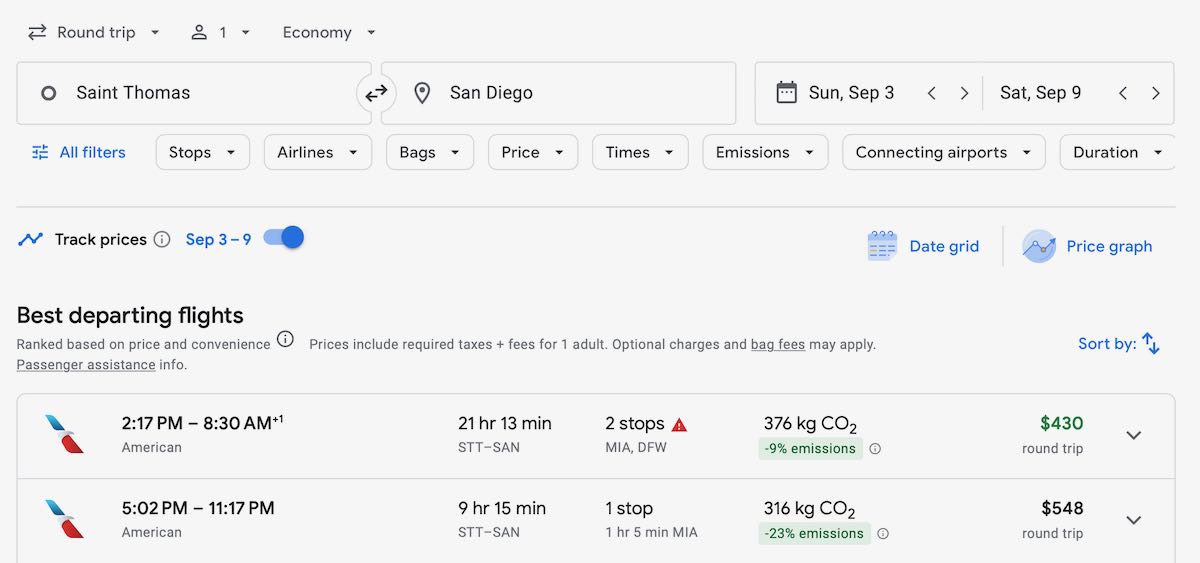Turn off Track prices toggle

tap(284, 238)
